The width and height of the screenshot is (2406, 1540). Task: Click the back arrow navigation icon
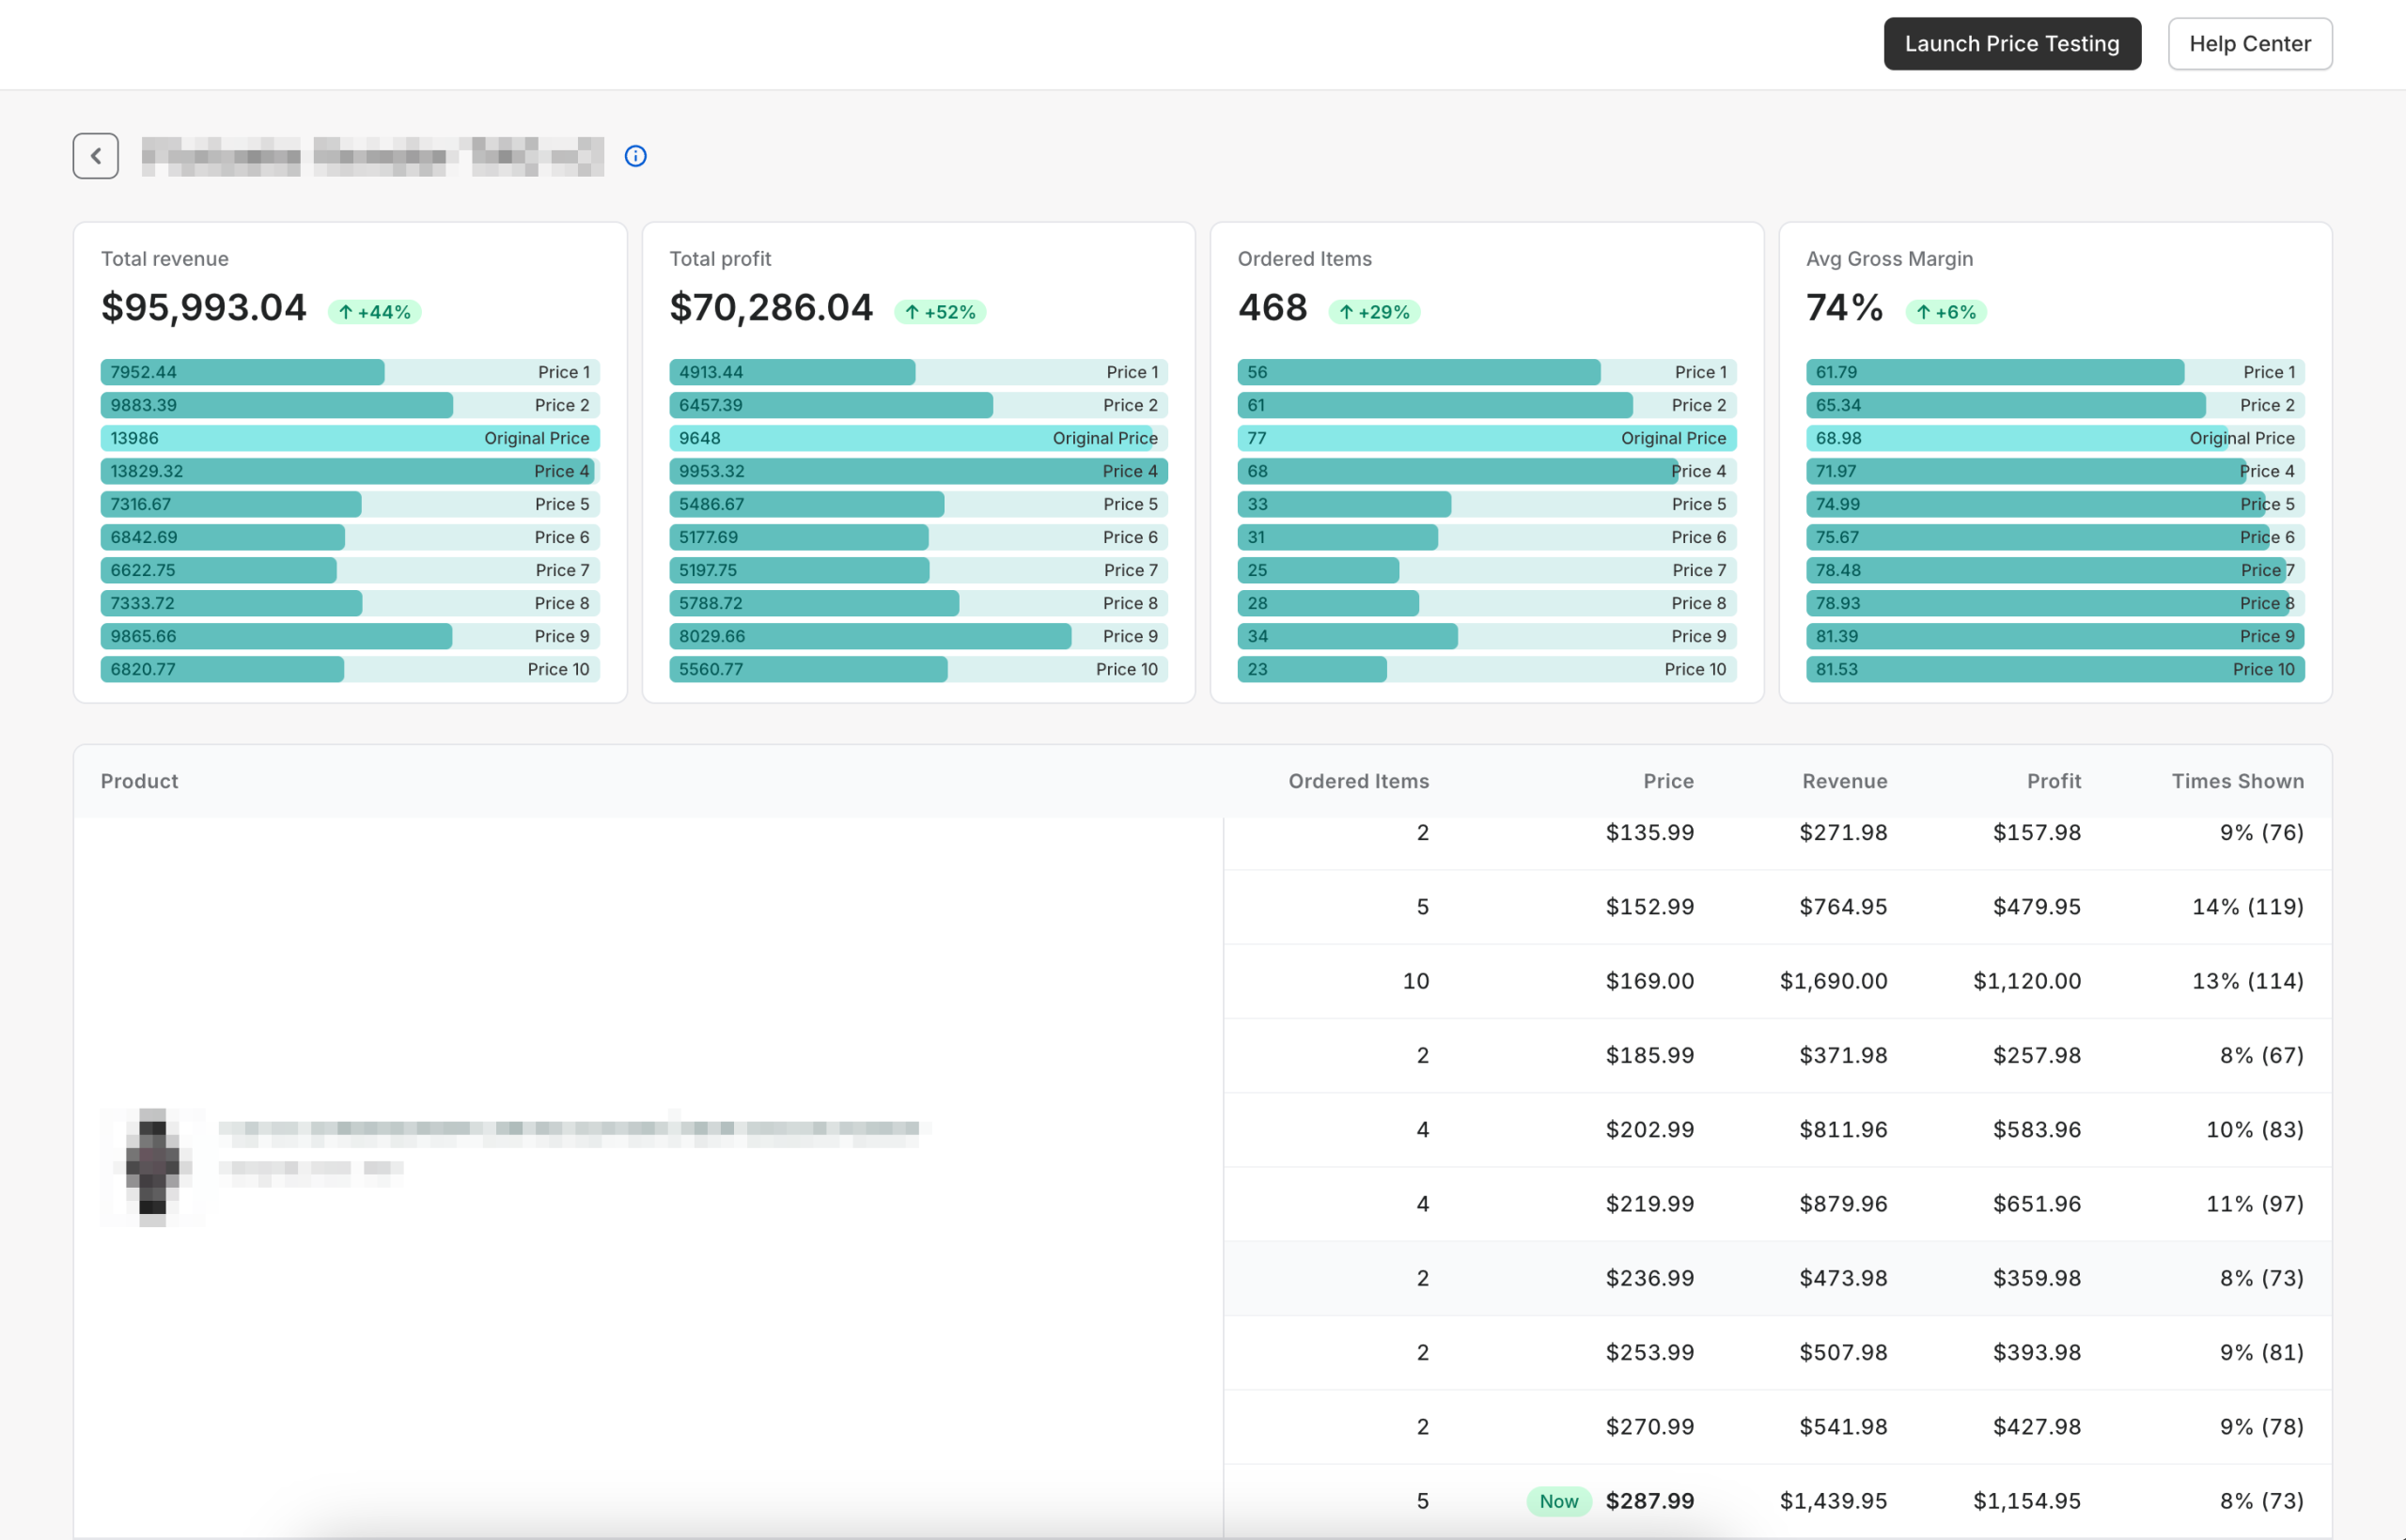coord(95,155)
